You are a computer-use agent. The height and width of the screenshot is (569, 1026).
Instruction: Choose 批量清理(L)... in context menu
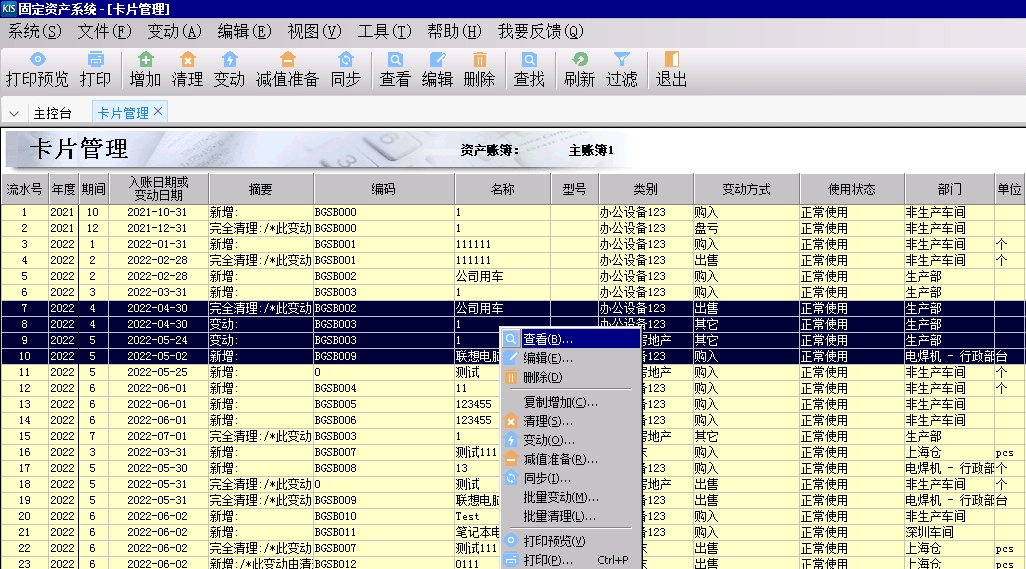[571, 516]
